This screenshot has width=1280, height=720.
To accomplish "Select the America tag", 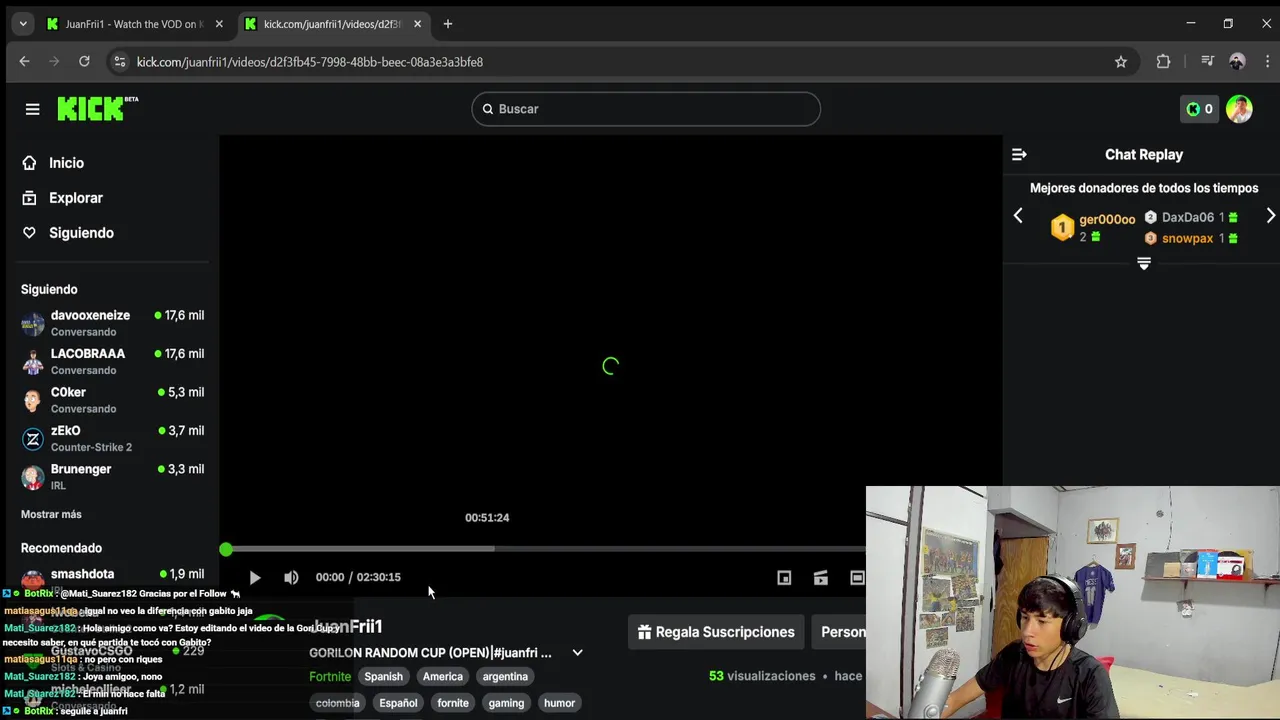I will [443, 677].
